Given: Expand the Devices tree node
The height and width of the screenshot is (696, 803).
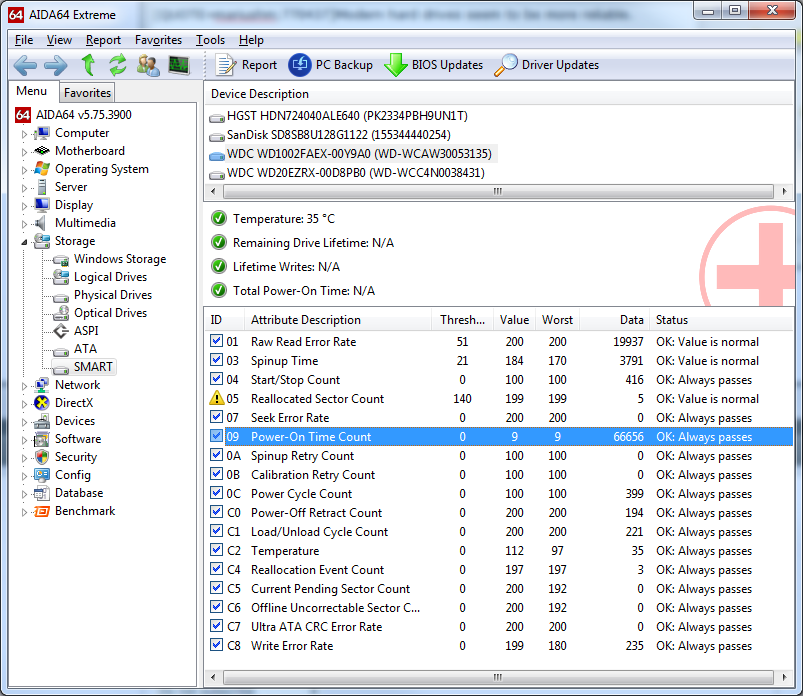Looking at the screenshot, I should click(24, 422).
